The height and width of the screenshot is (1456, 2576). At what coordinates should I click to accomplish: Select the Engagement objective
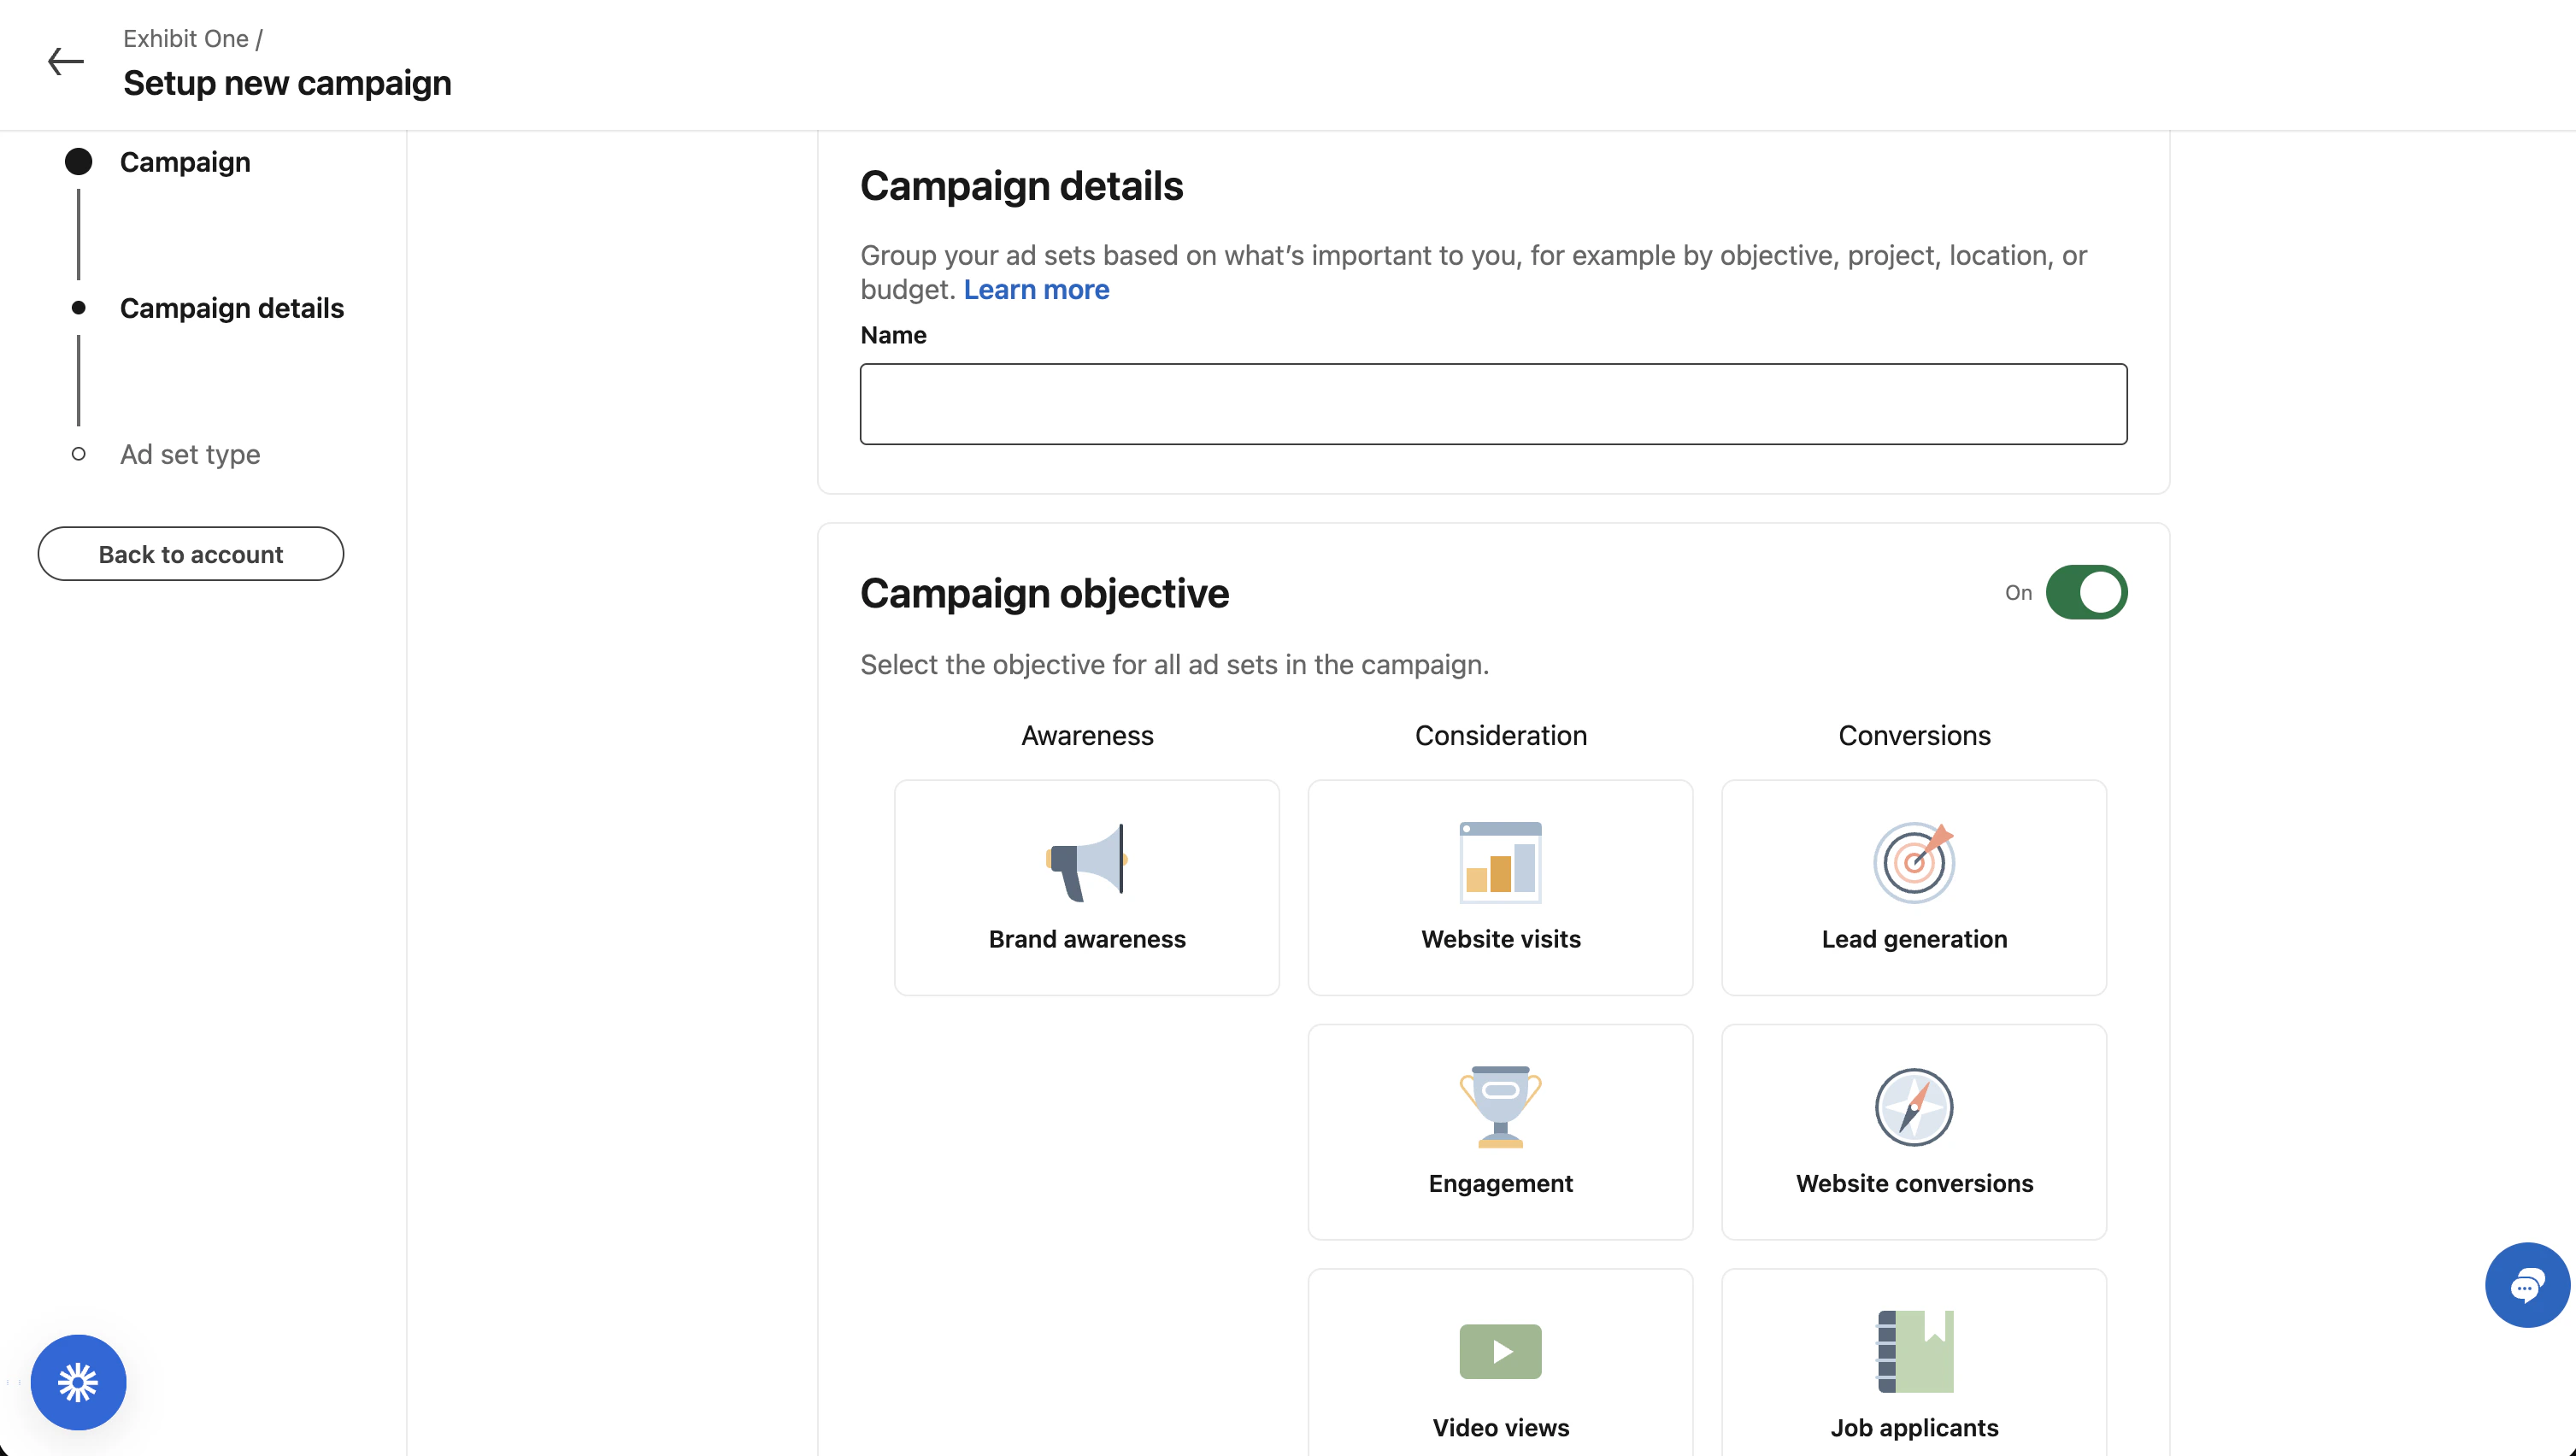click(x=1499, y=1131)
